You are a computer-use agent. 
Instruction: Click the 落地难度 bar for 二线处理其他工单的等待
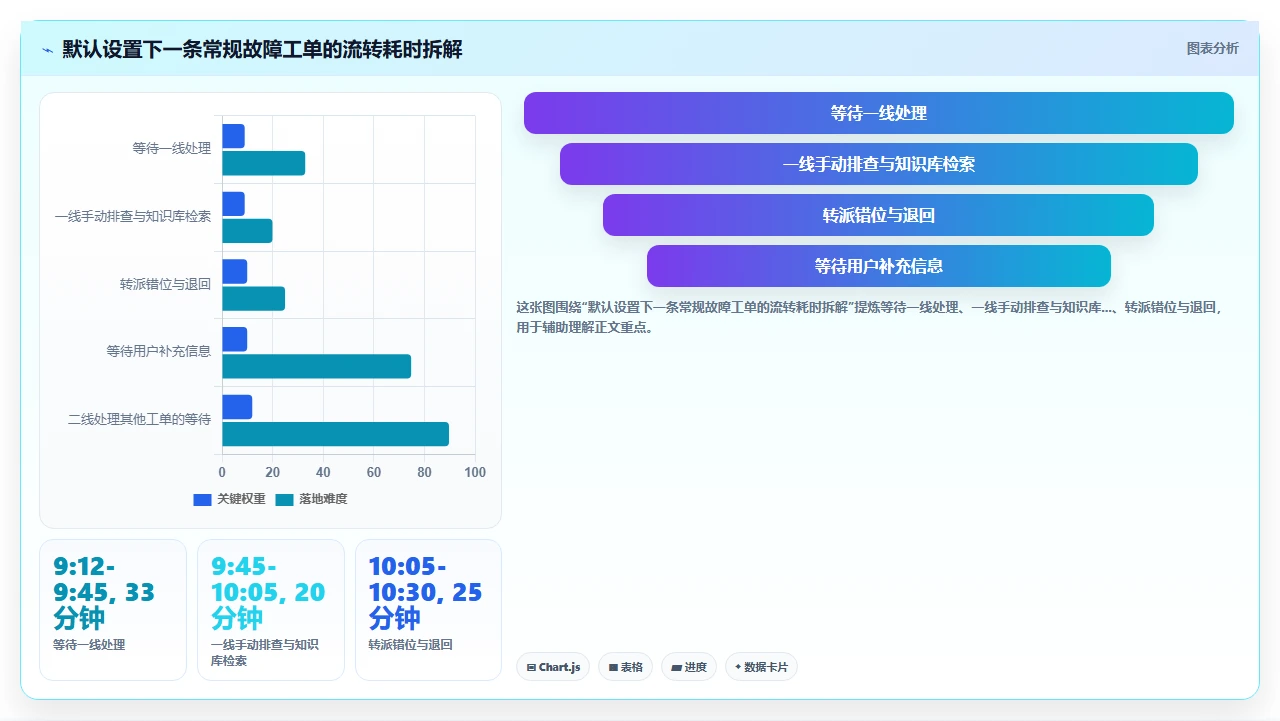point(335,434)
